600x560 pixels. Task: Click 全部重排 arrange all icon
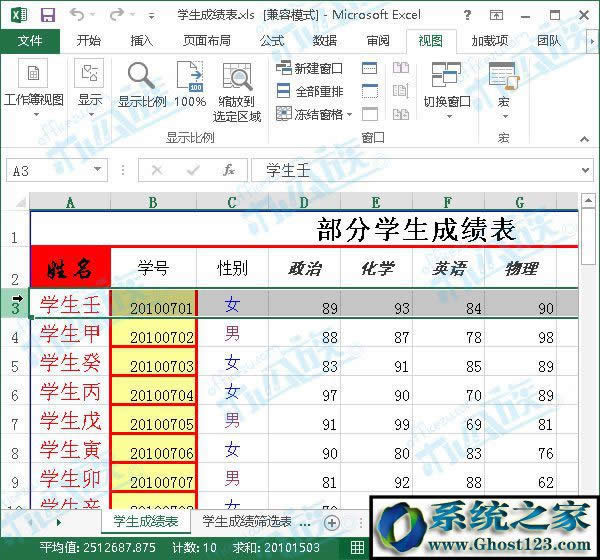[284, 91]
